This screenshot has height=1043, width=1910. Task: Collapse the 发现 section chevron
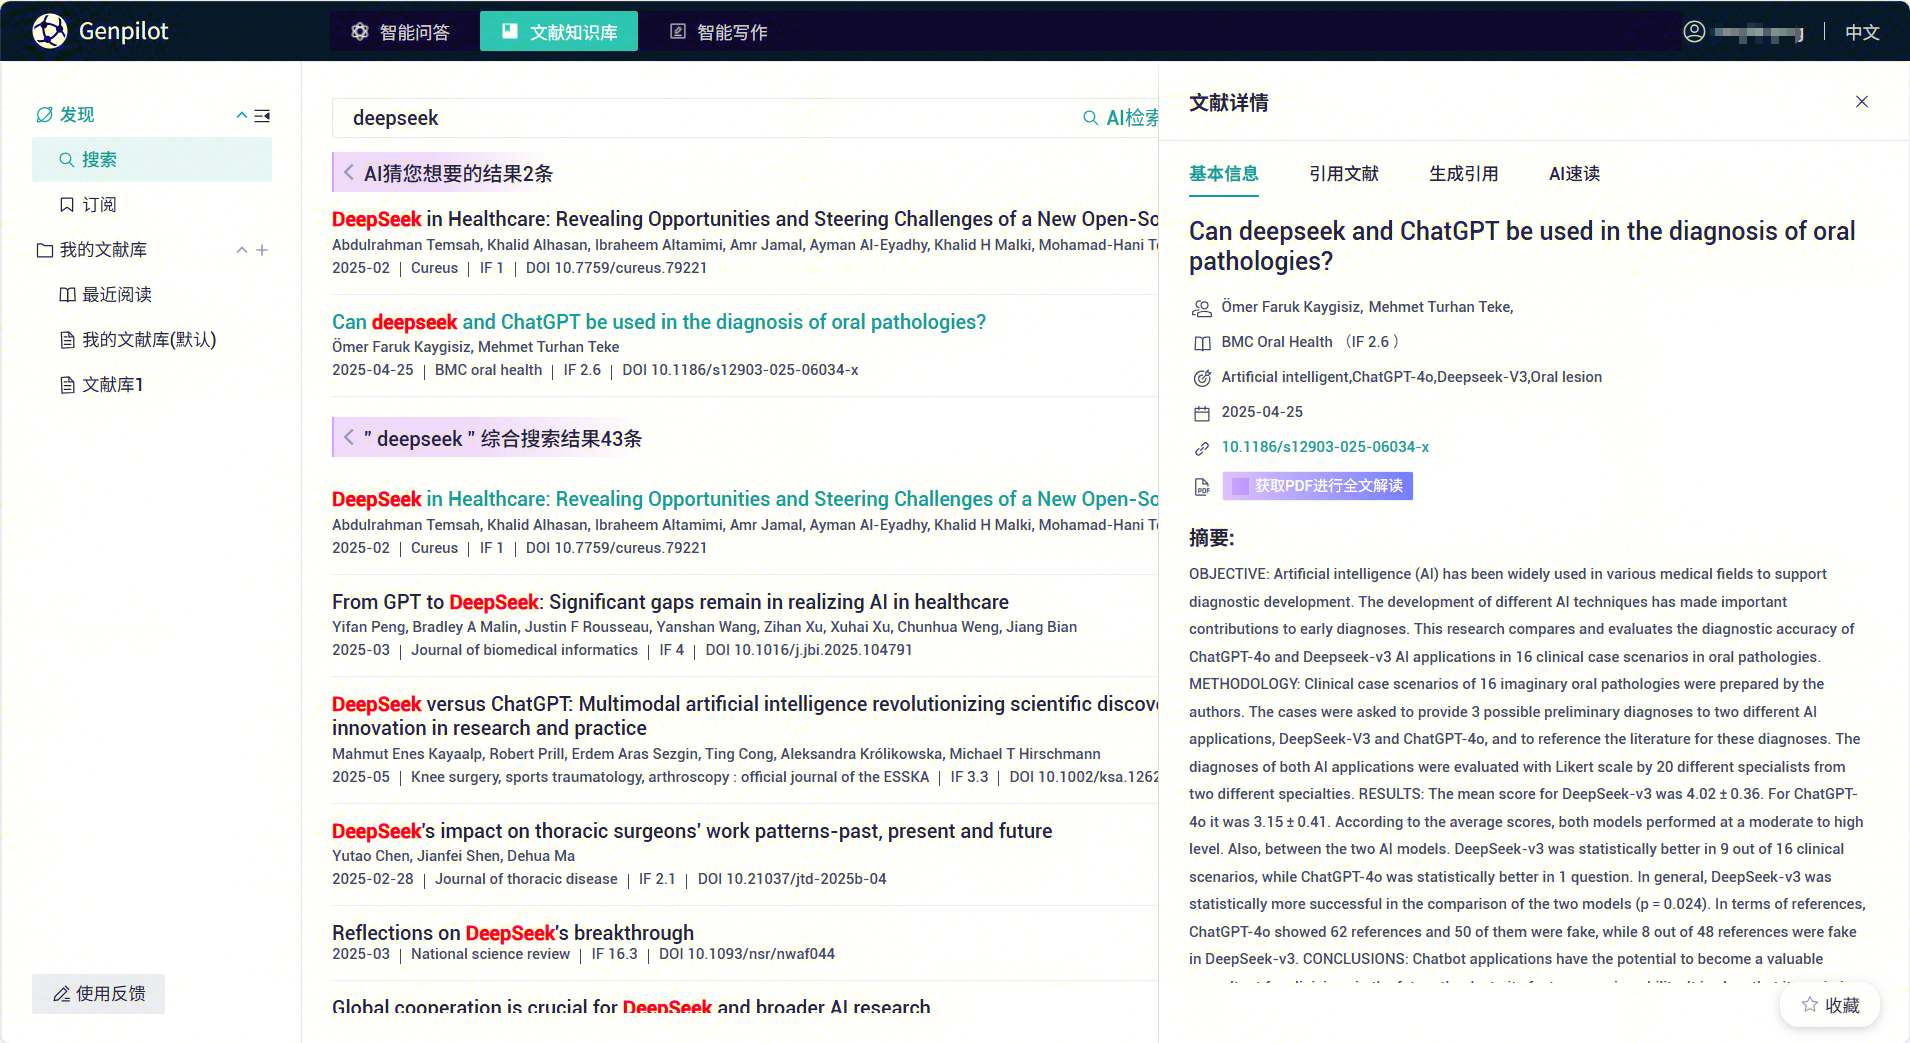[241, 115]
